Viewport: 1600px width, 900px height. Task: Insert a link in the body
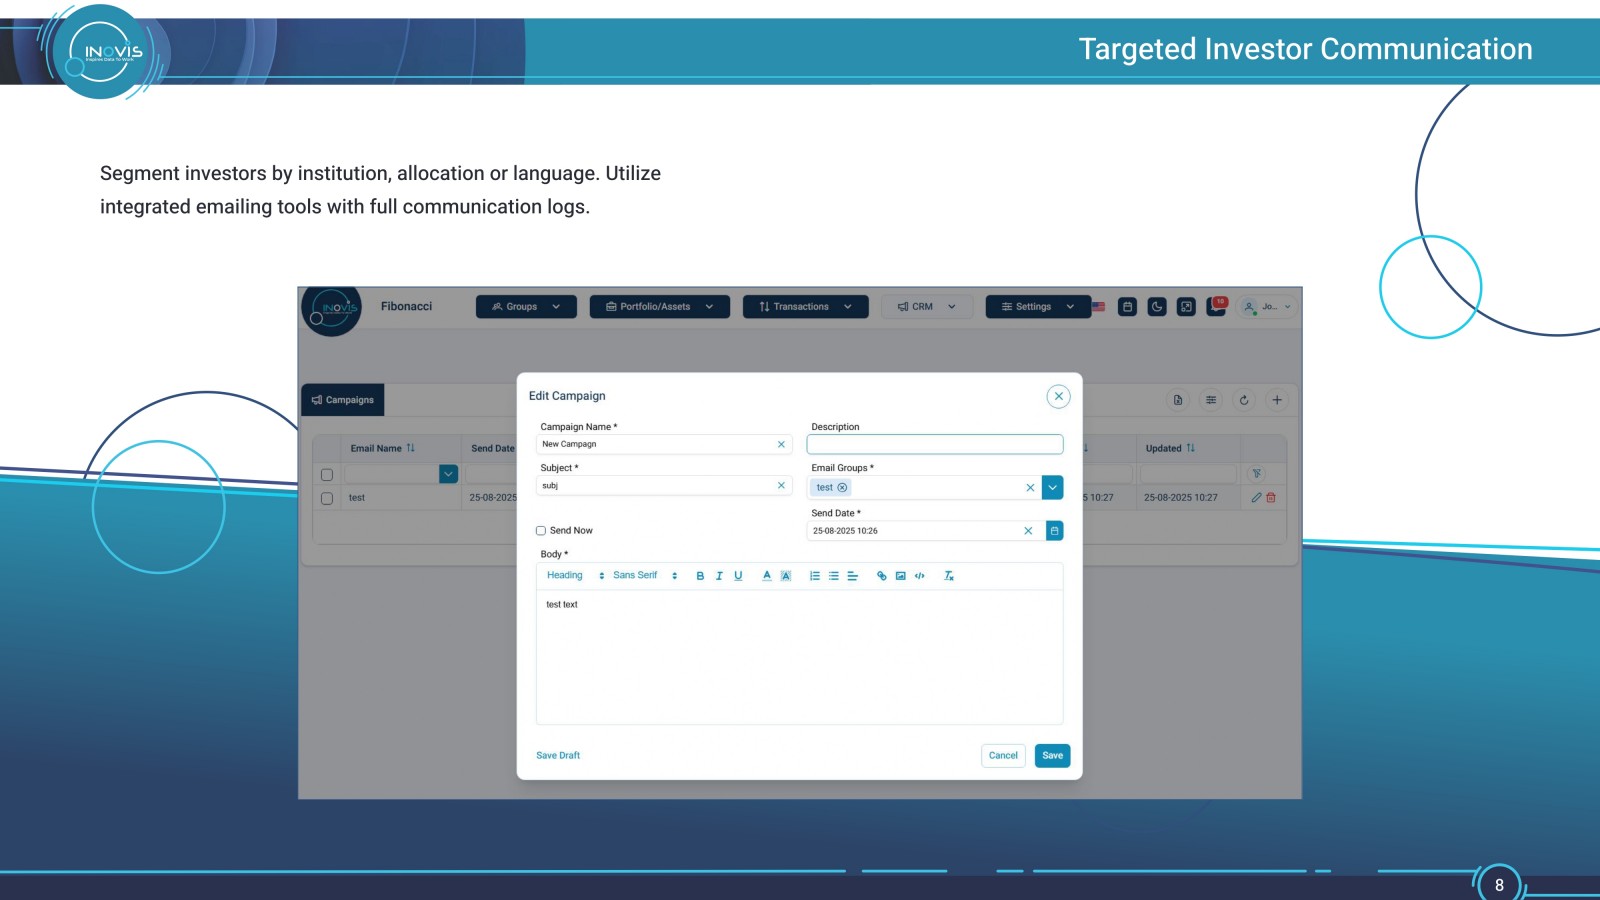881,576
